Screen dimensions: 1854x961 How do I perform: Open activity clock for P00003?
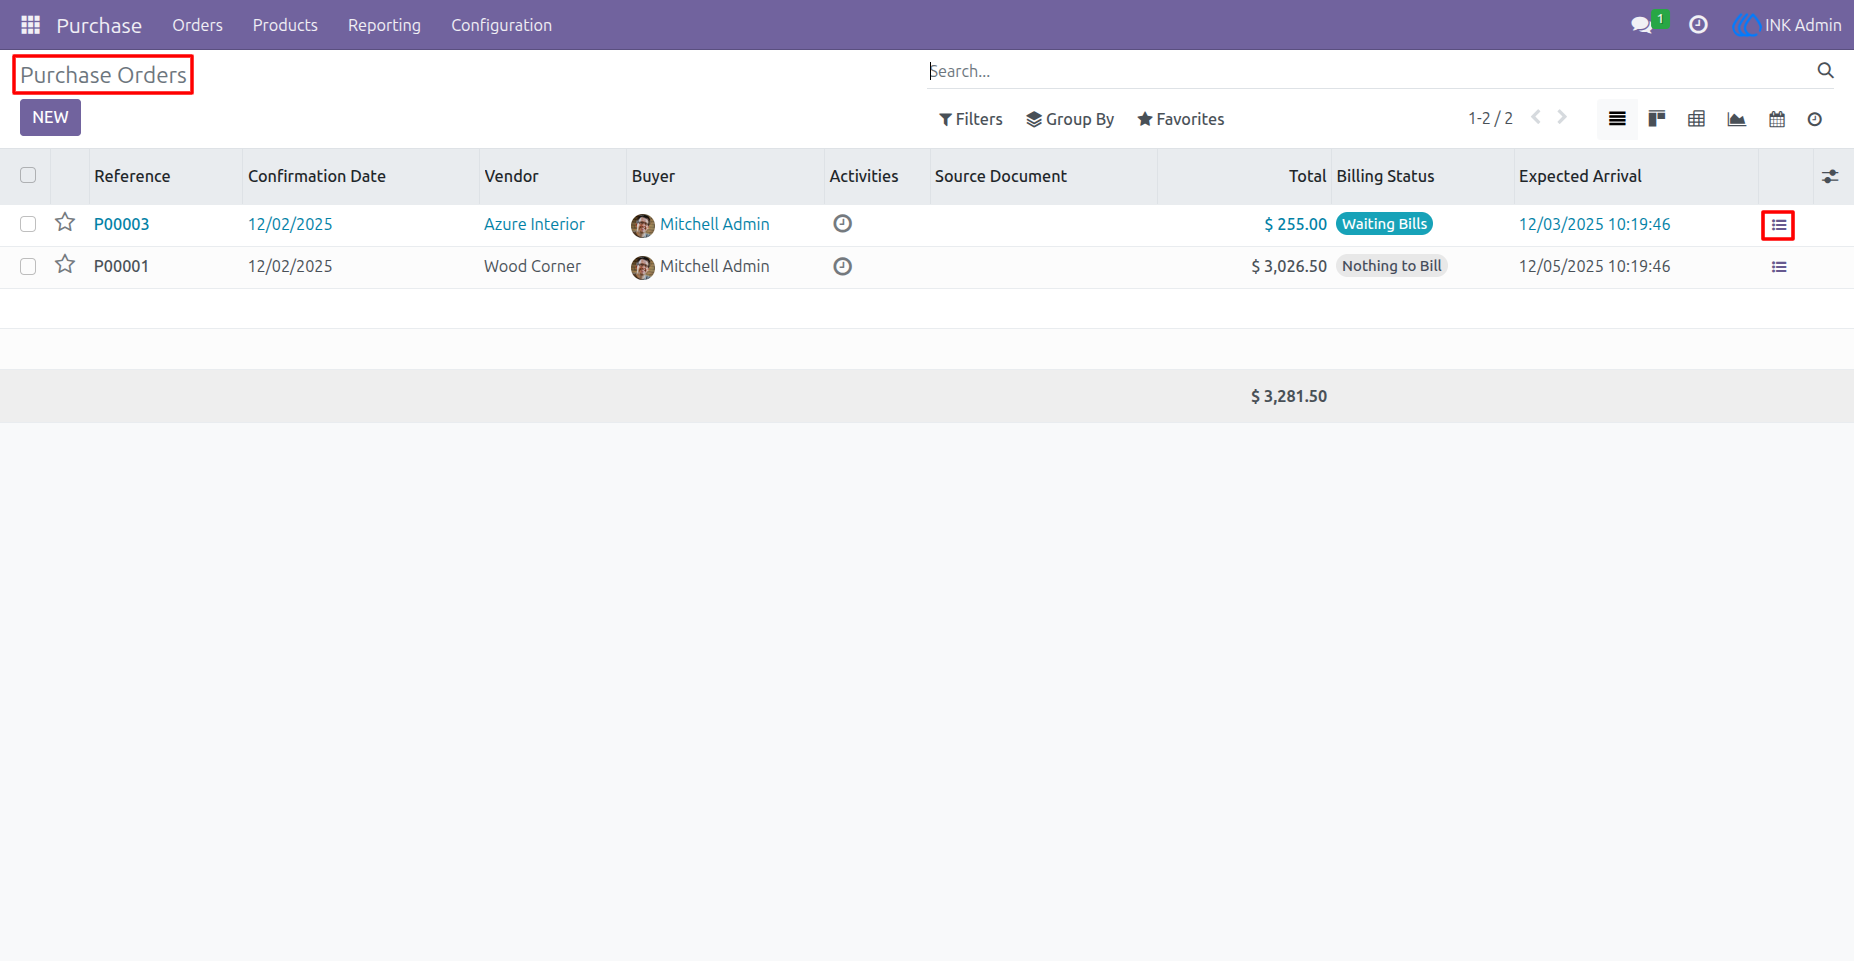843,224
